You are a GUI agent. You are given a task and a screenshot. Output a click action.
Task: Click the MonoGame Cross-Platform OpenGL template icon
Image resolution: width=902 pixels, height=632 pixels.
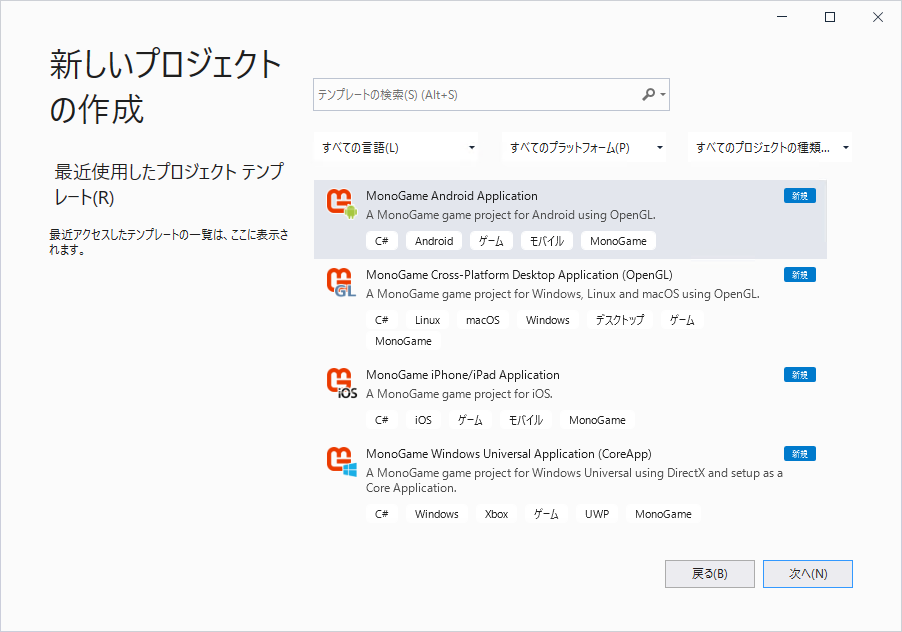coord(342,283)
